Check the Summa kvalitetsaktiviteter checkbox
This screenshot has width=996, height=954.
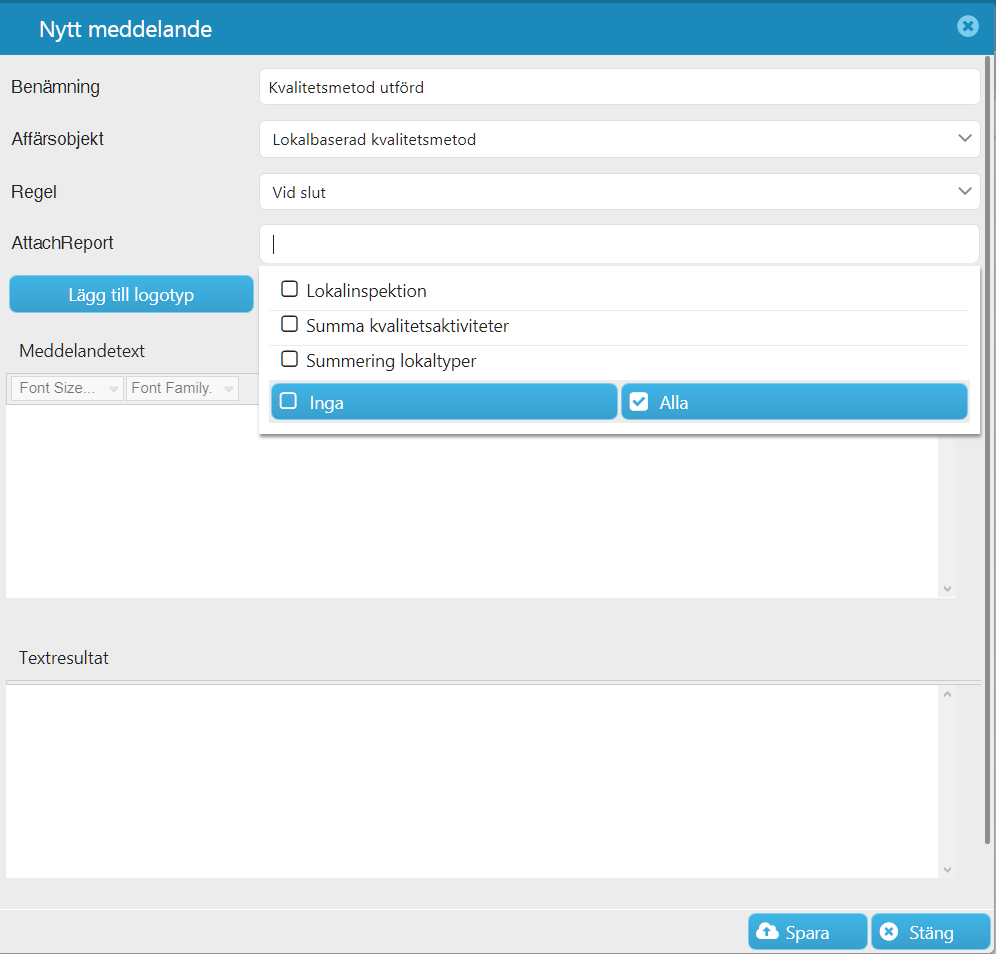[x=290, y=324]
